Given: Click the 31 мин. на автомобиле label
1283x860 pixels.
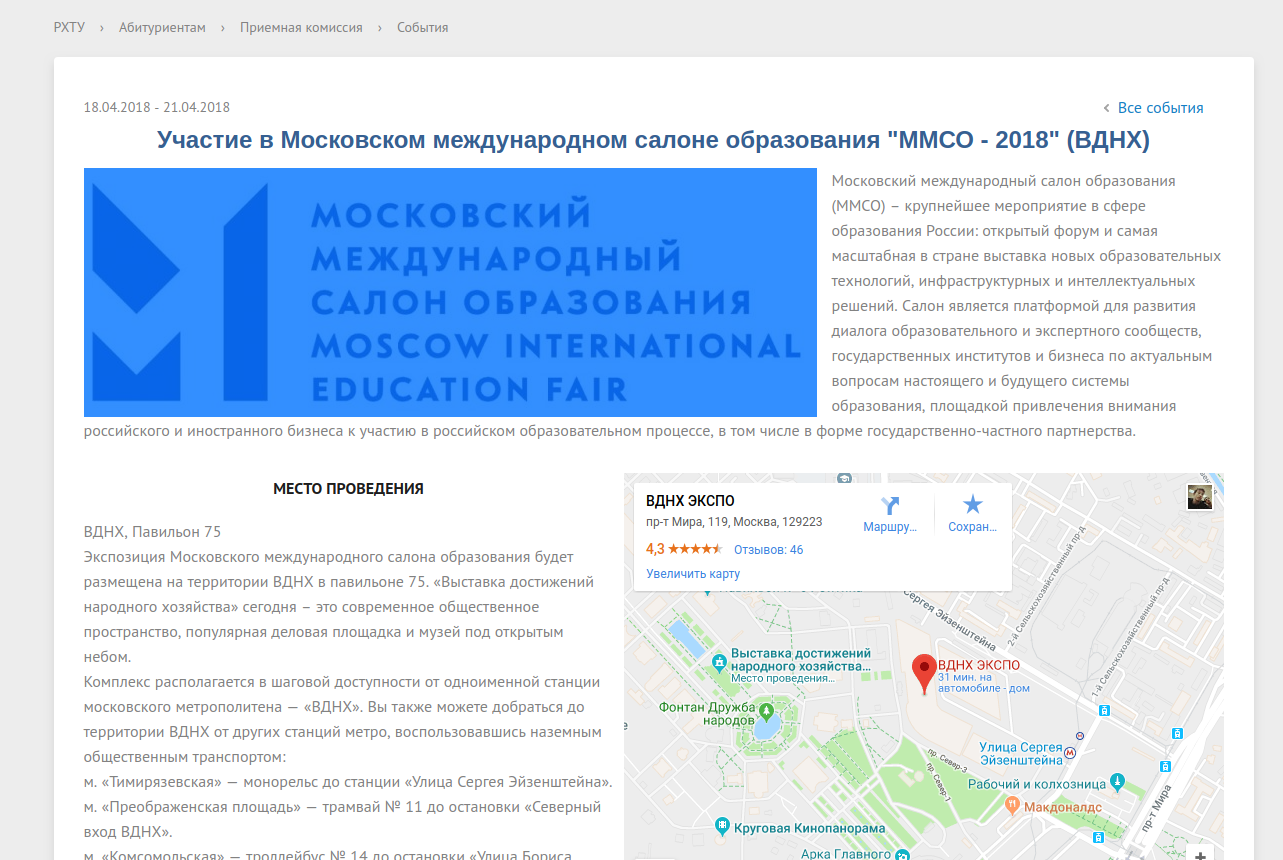Looking at the screenshot, I should click(984, 683).
